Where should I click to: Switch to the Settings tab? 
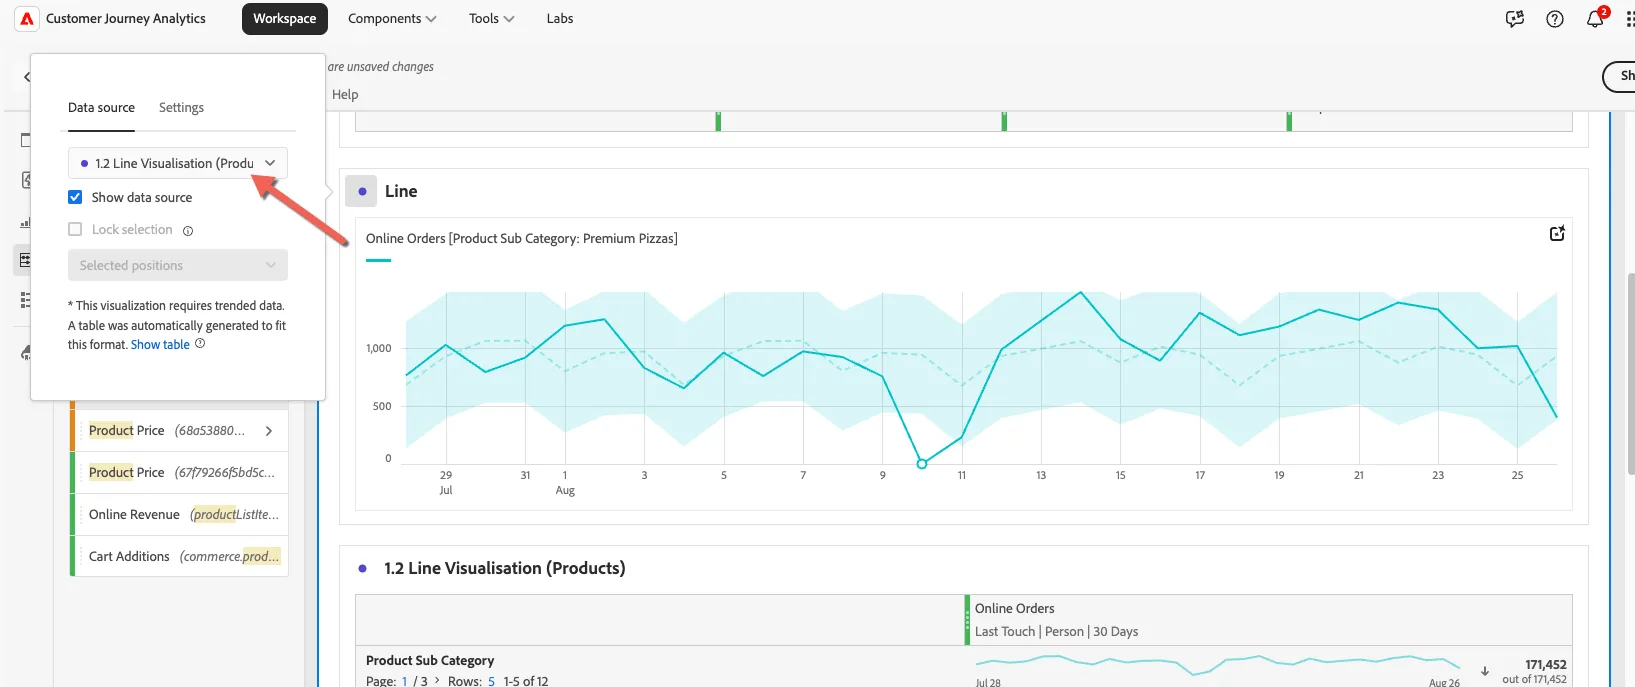click(x=181, y=108)
